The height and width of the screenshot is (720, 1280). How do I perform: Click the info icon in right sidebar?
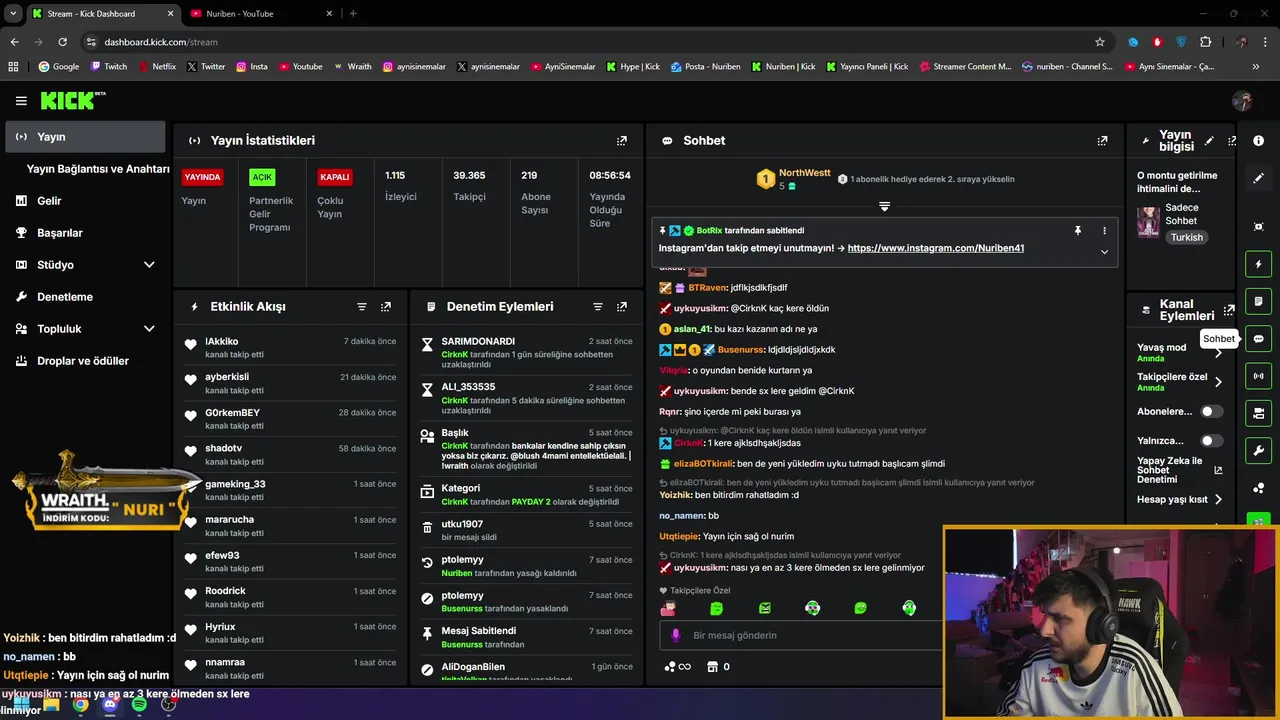click(x=1259, y=141)
